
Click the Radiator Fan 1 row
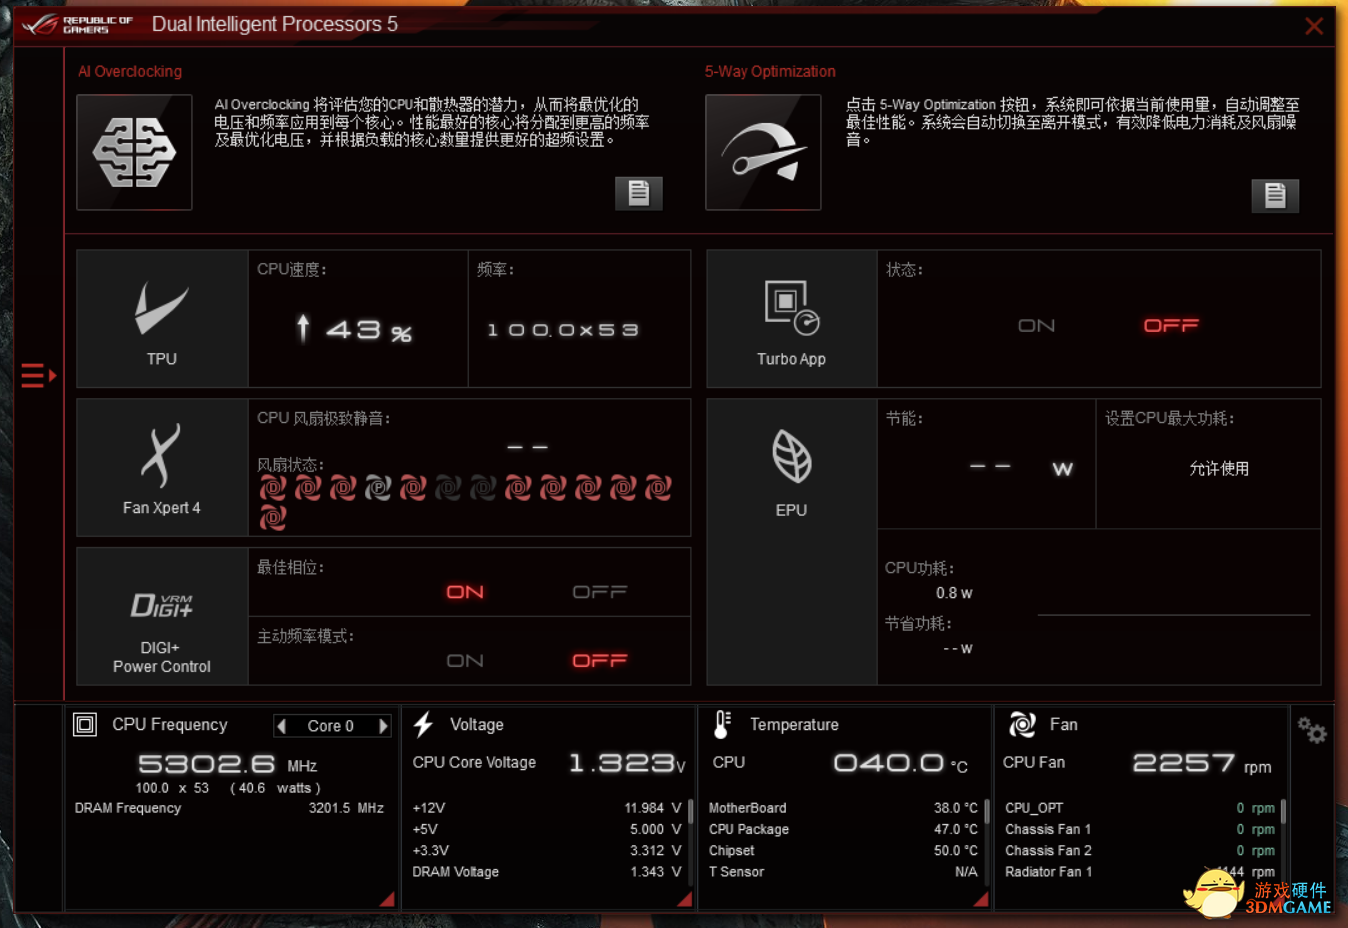(1140, 872)
